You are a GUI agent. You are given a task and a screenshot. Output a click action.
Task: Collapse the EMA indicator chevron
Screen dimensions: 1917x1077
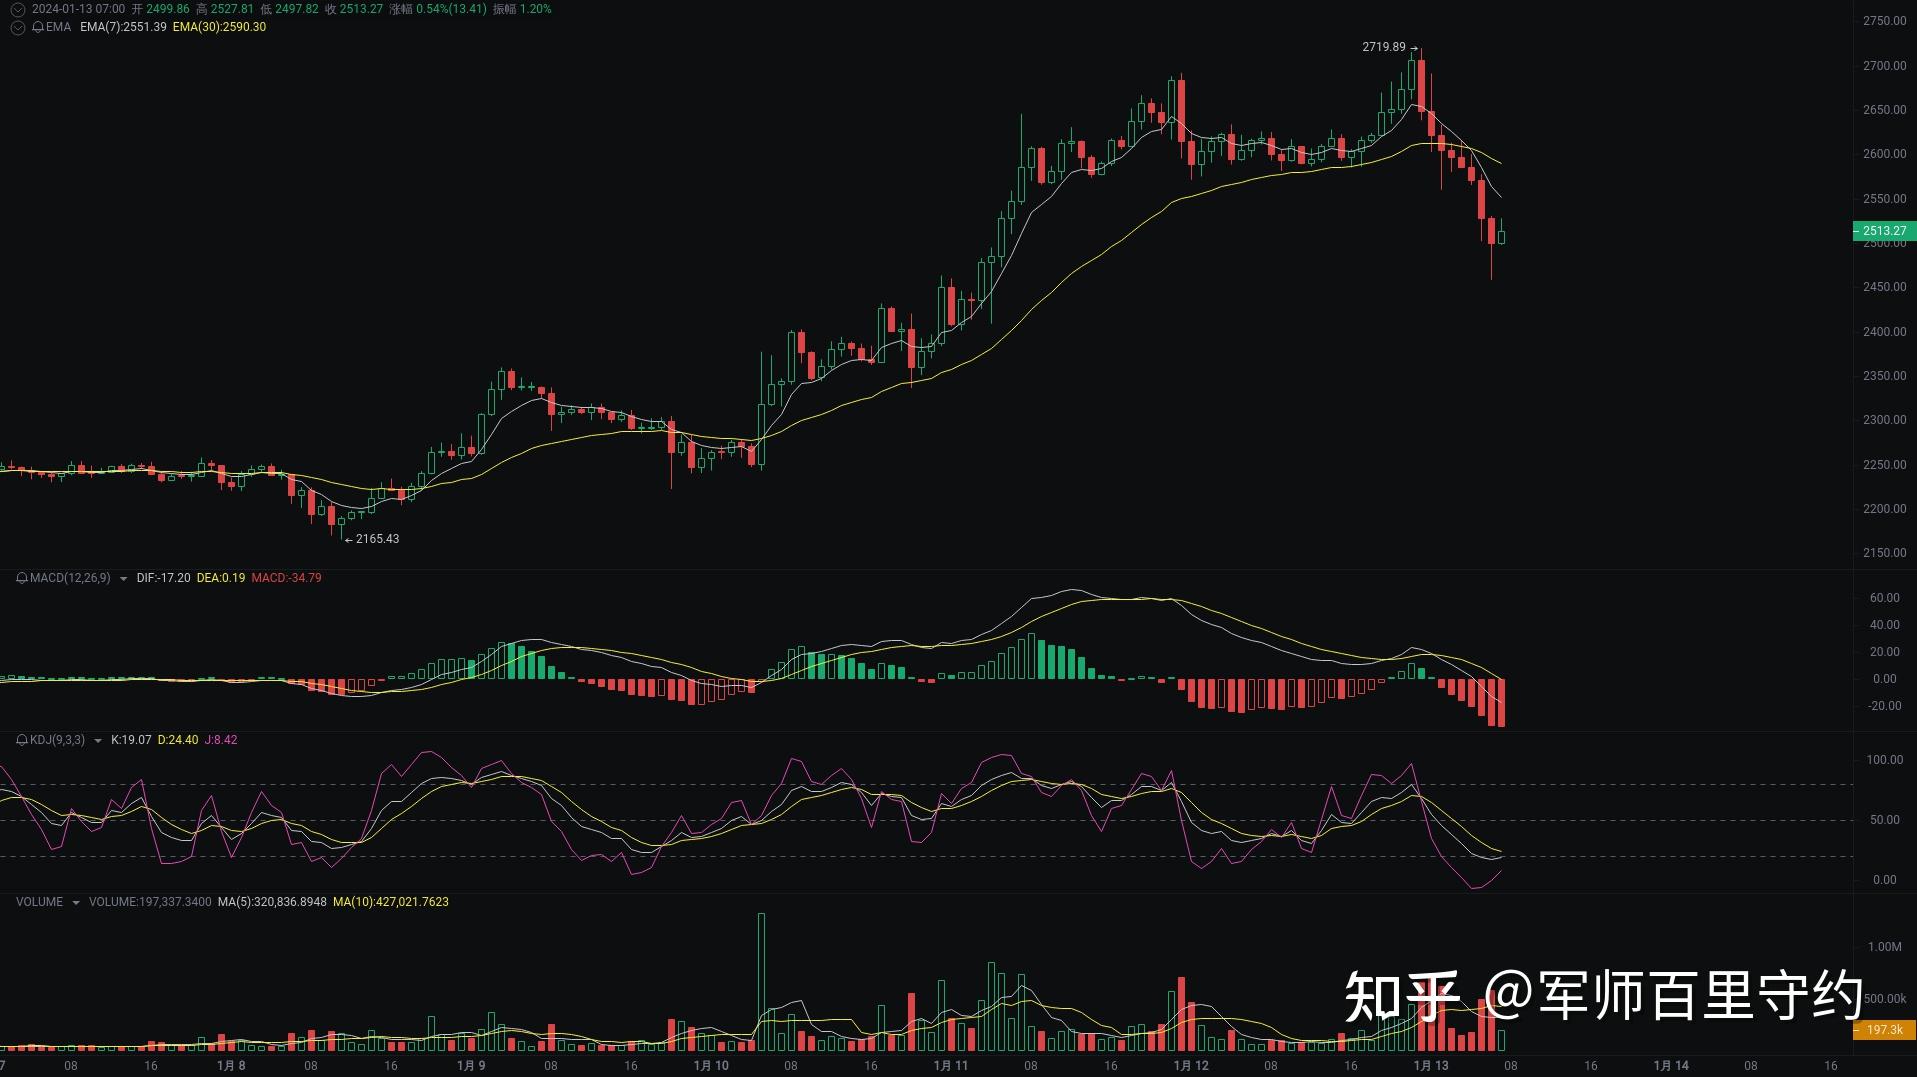17,27
